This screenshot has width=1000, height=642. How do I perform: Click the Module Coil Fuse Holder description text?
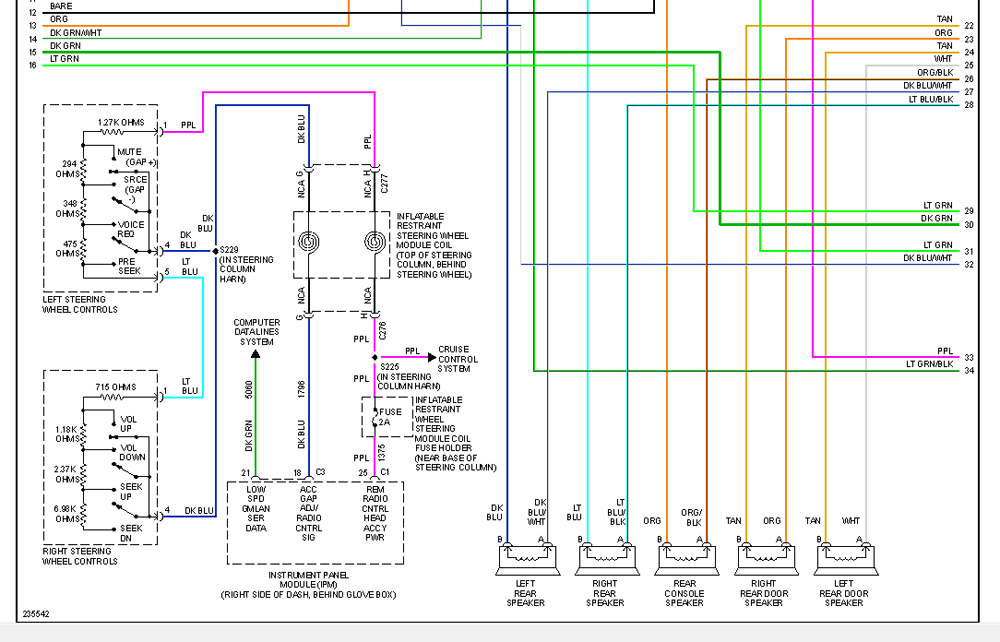[x=455, y=434]
